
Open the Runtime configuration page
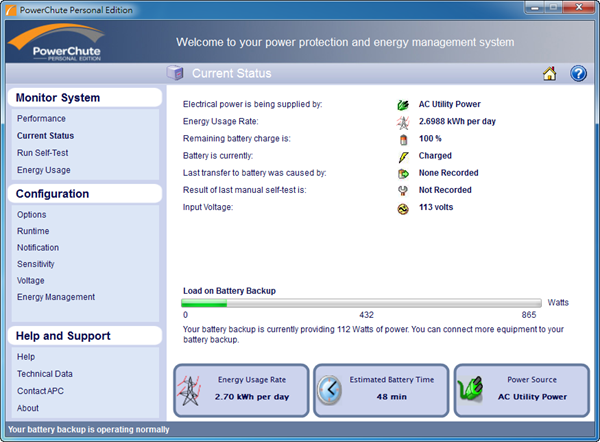coord(33,231)
